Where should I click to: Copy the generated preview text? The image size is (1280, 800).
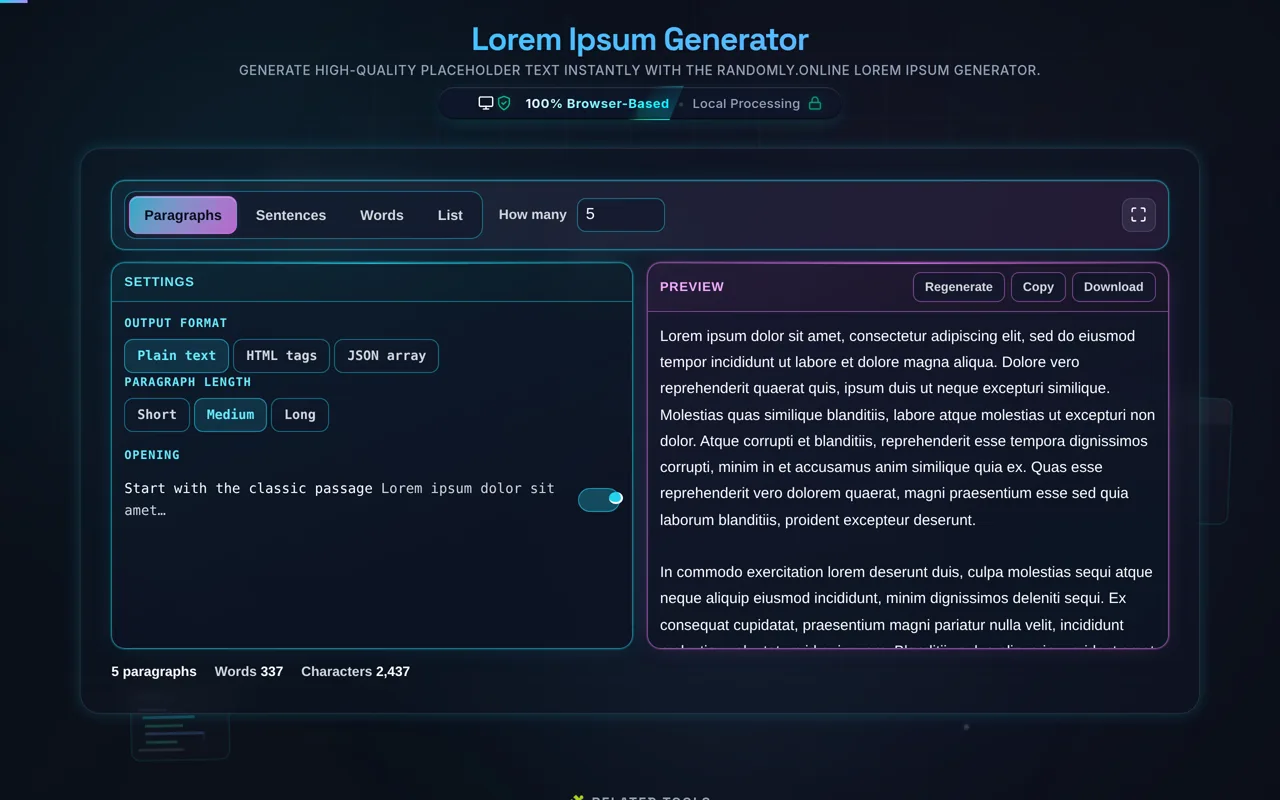tap(1038, 287)
